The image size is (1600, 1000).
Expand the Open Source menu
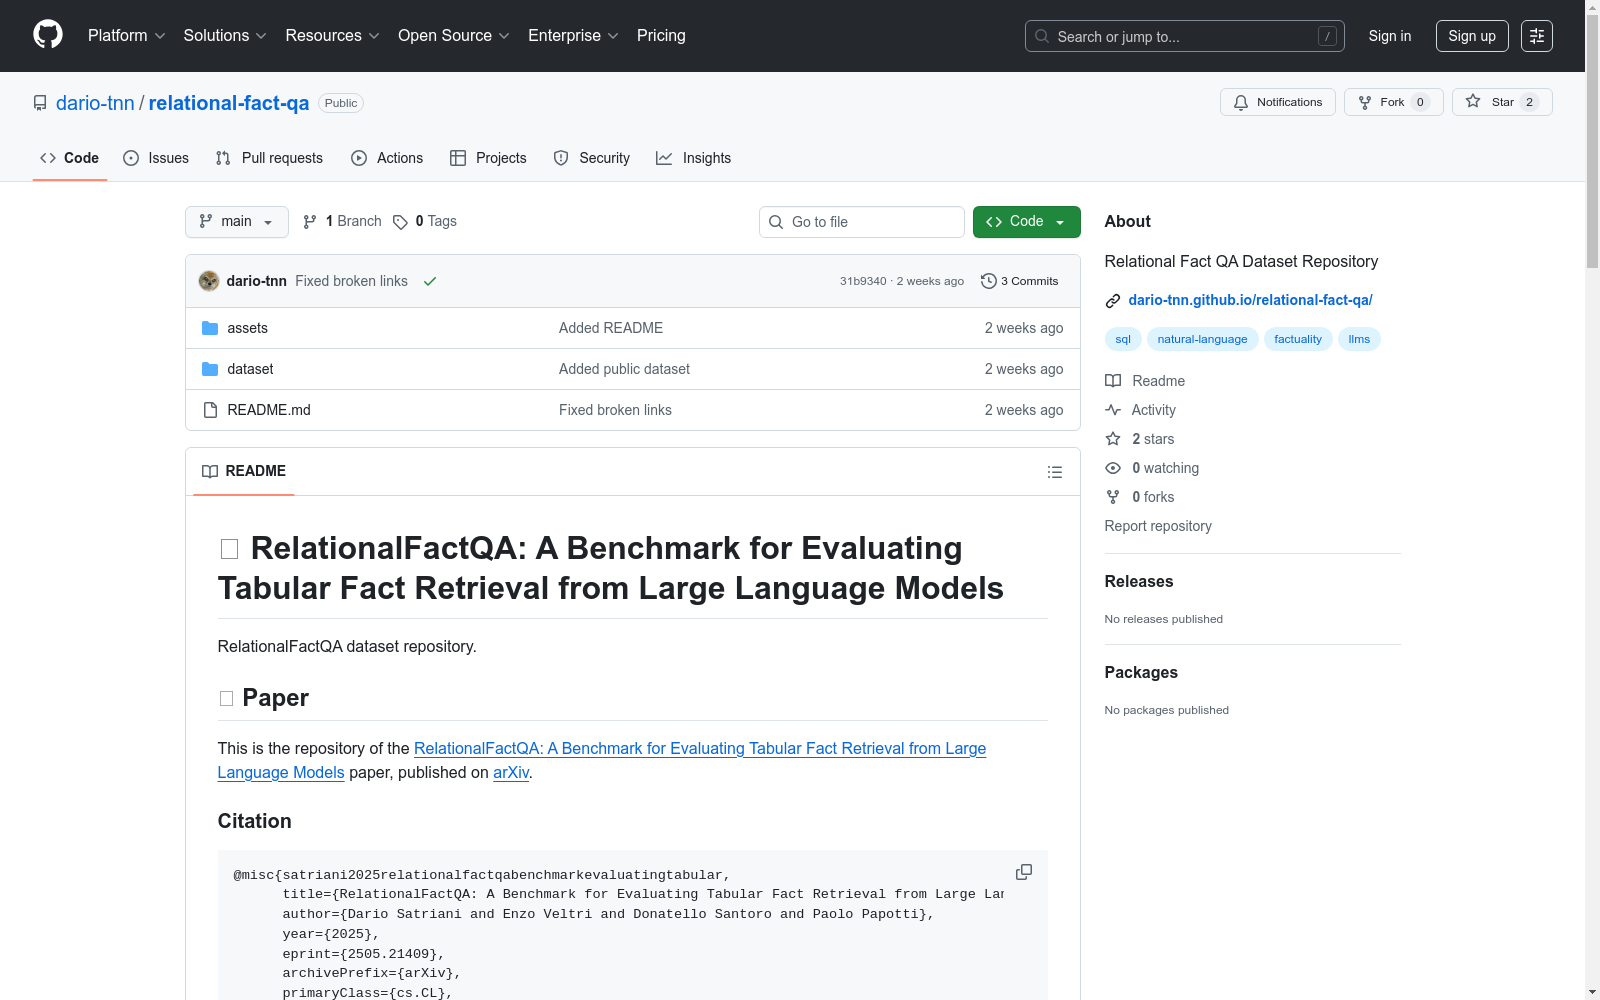point(454,36)
